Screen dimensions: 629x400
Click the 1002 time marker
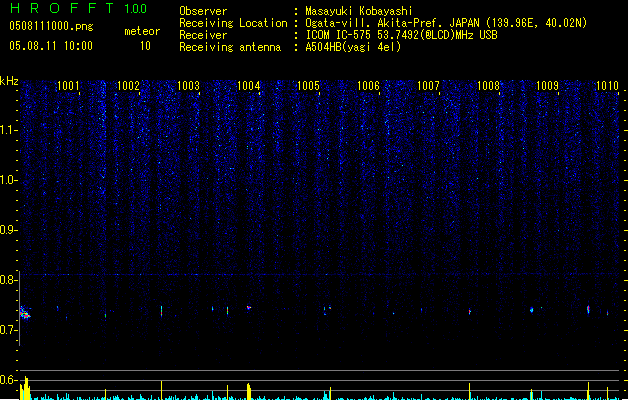point(128,86)
